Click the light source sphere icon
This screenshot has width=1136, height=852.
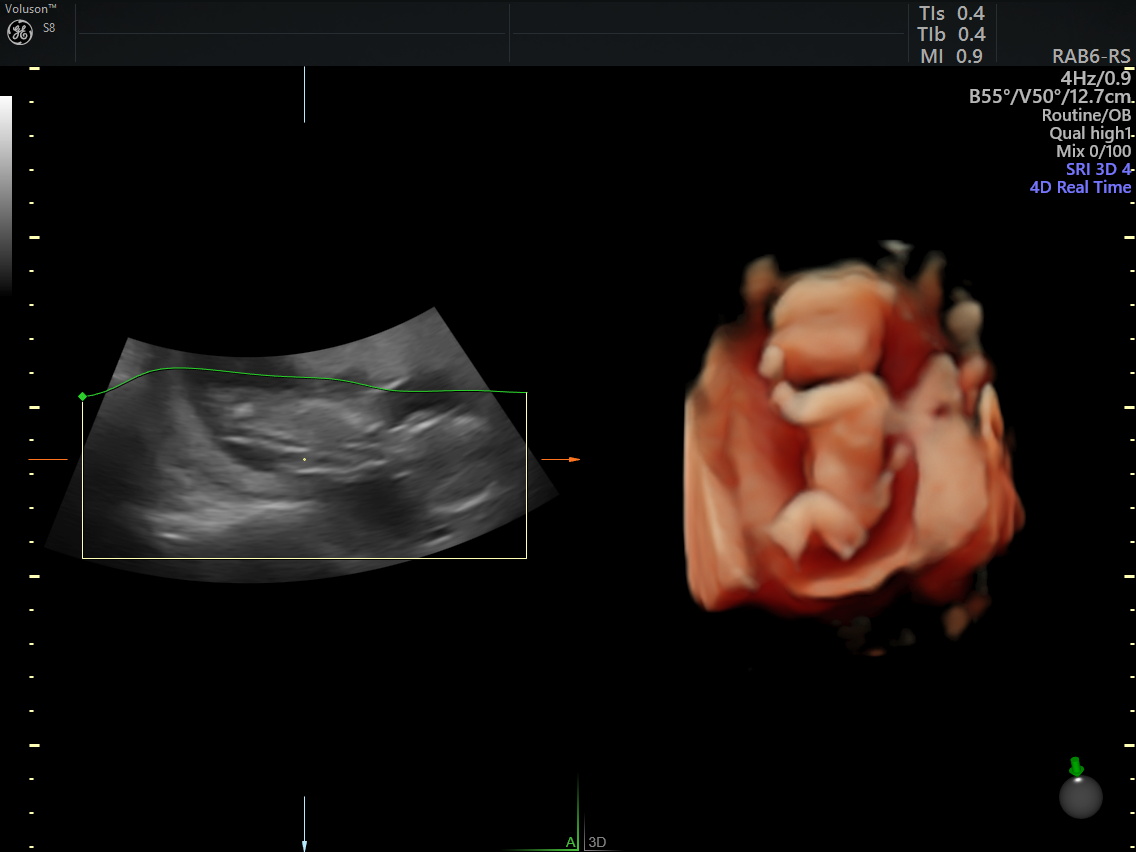1080,797
